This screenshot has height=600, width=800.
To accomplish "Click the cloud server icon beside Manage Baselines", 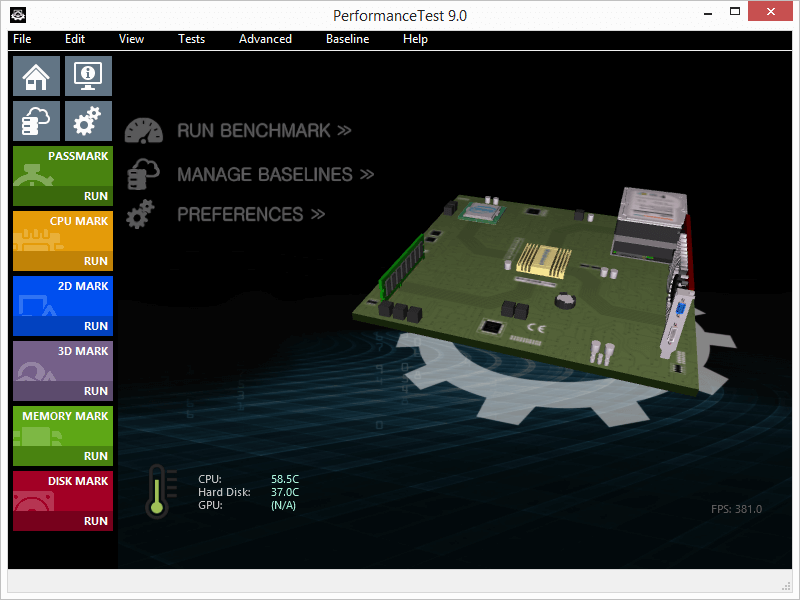I will [143, 174].
